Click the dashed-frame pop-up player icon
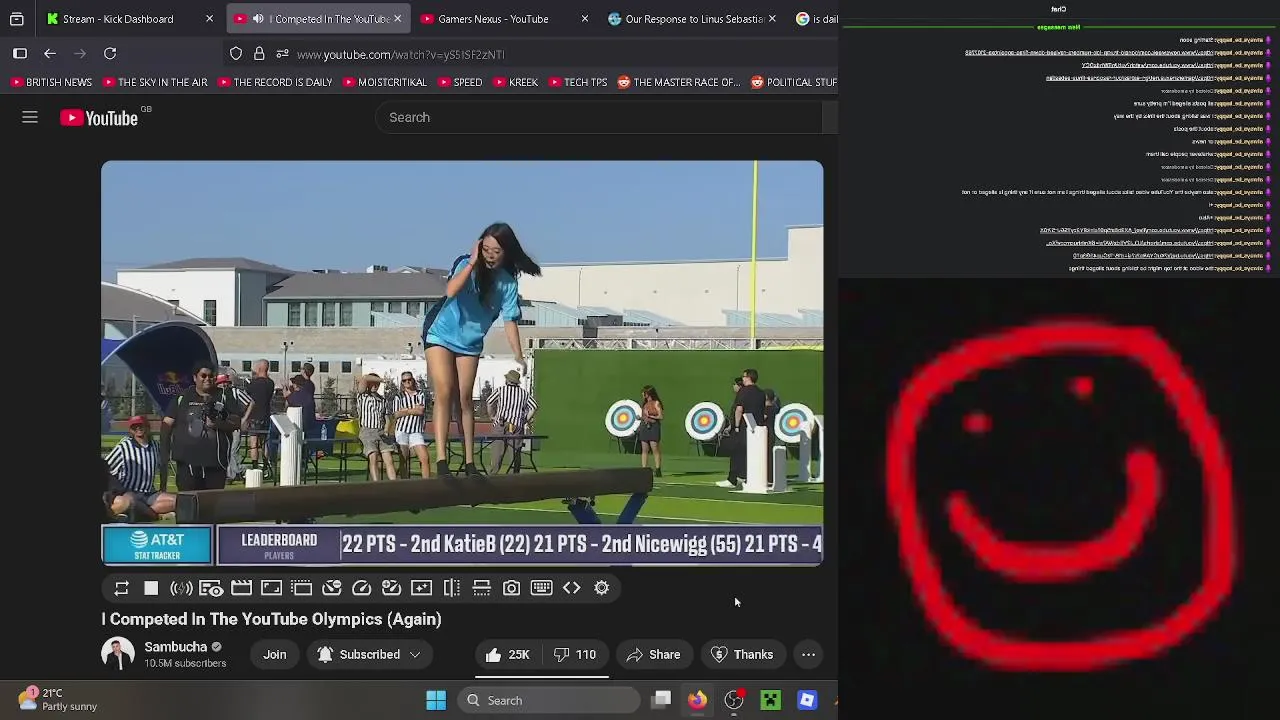 tap(301, 588)
